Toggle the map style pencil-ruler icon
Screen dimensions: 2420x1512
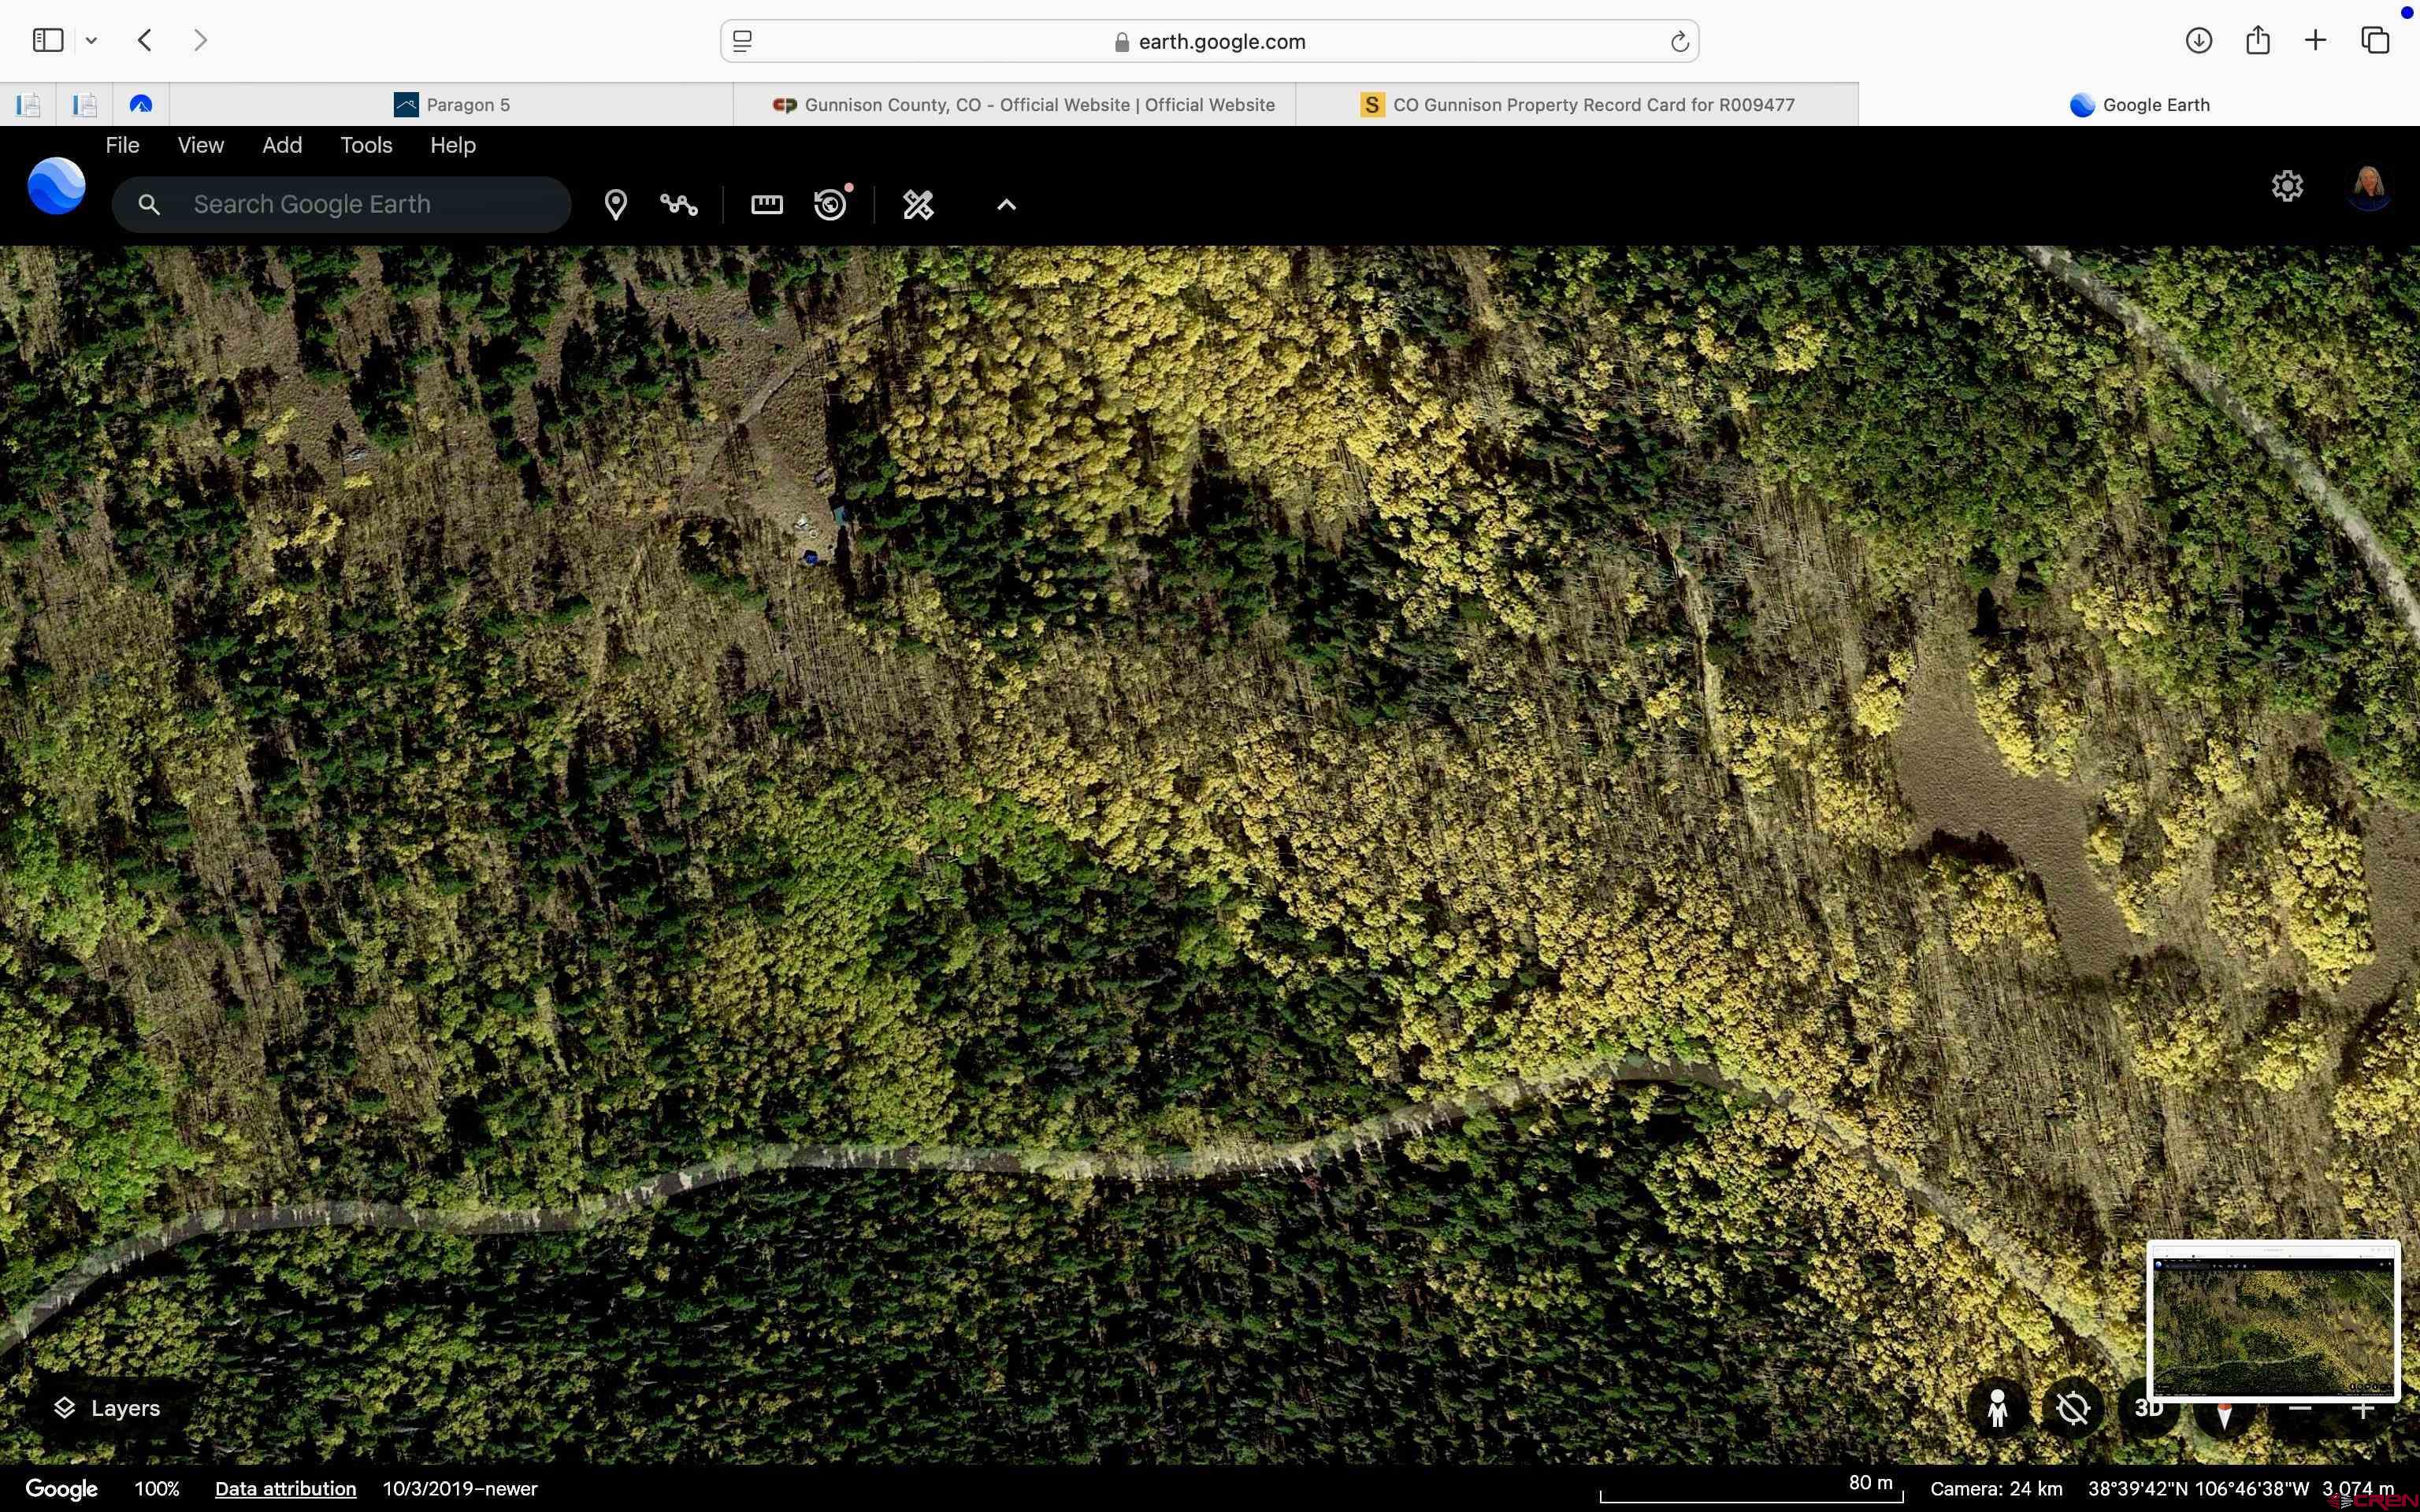(x=918, y=205)
